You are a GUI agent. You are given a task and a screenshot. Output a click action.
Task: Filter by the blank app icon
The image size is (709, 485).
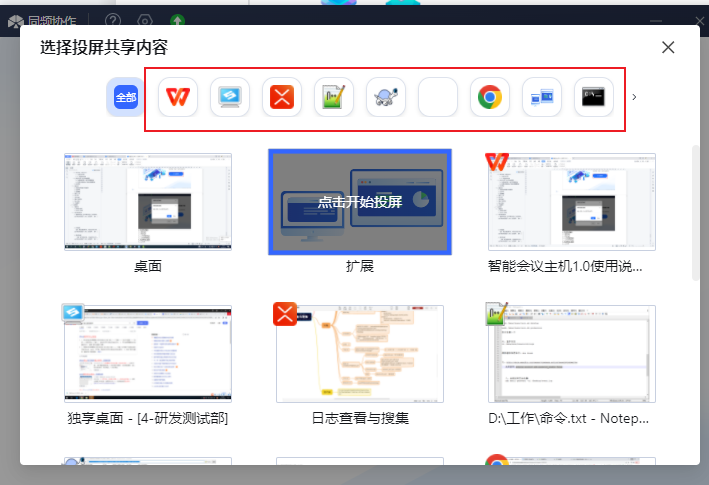point(438,97)
